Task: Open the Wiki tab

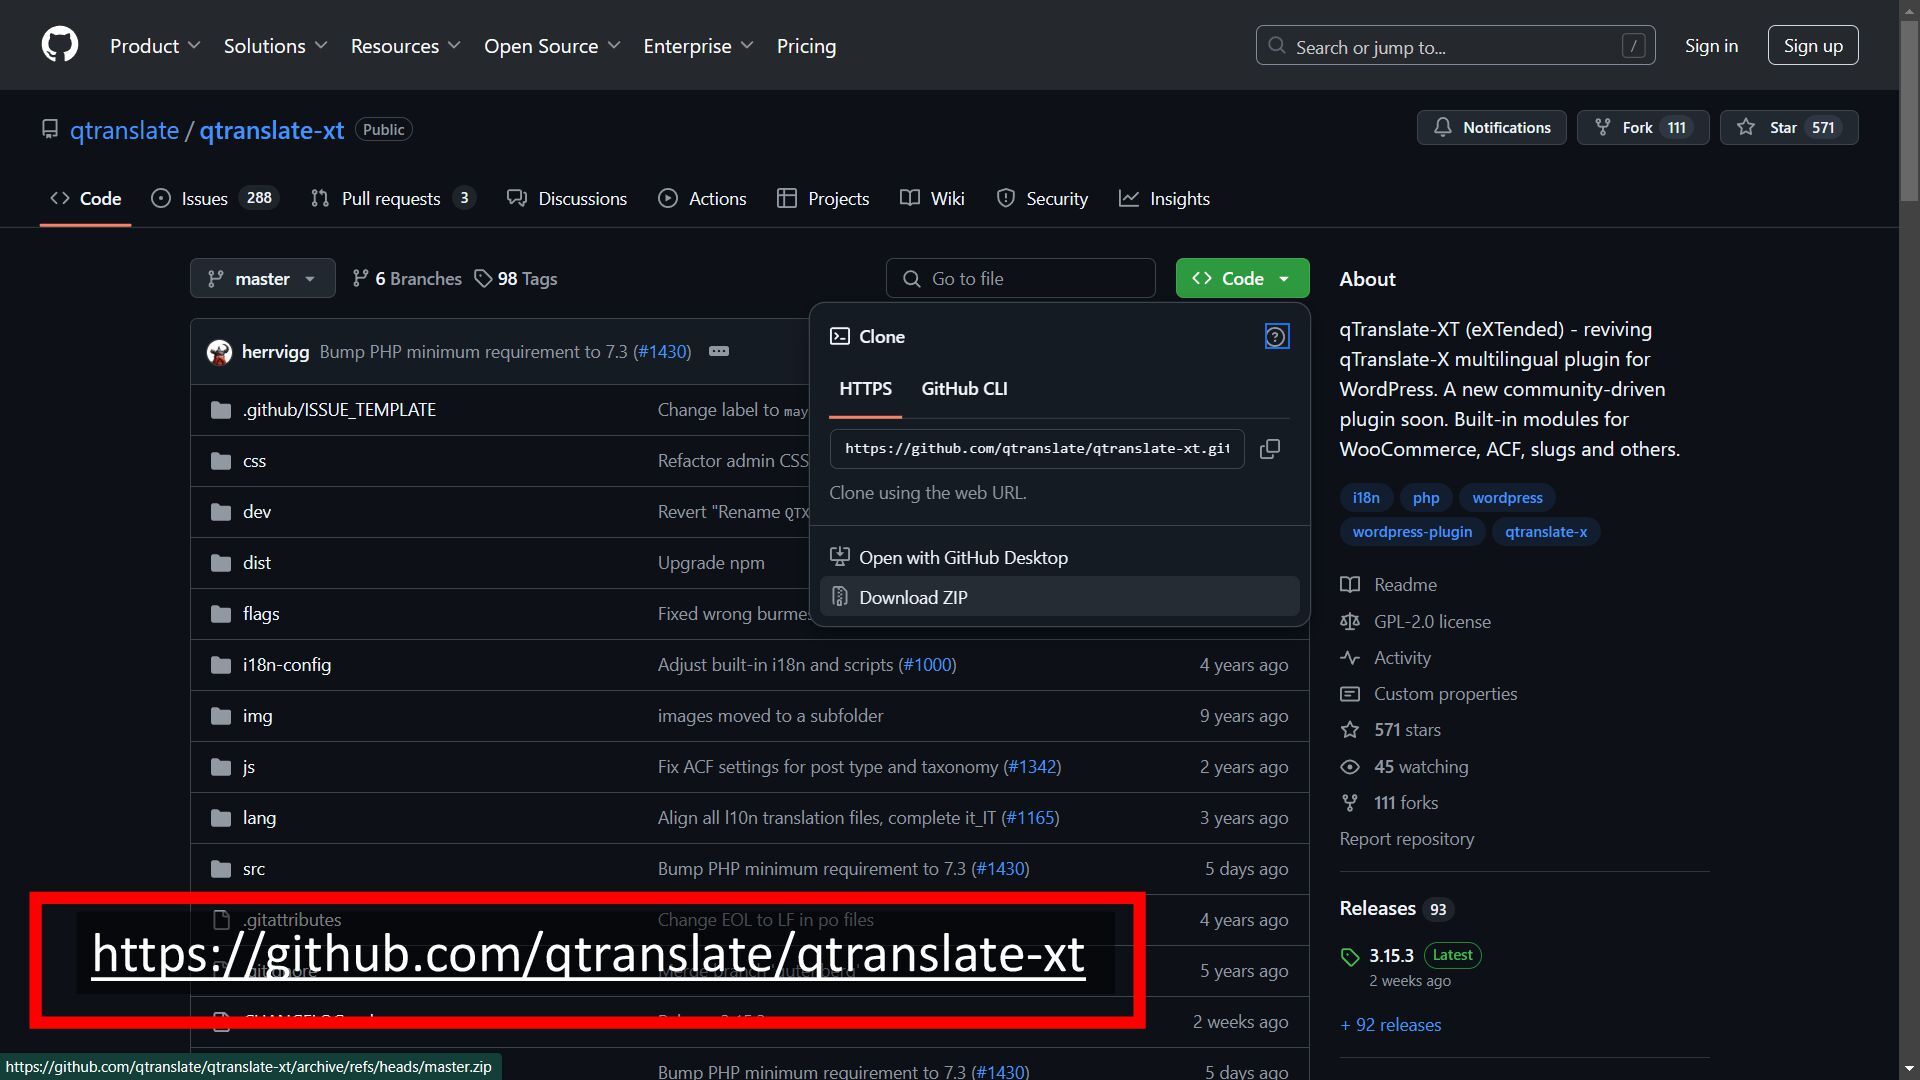Action: pos(932,199)
